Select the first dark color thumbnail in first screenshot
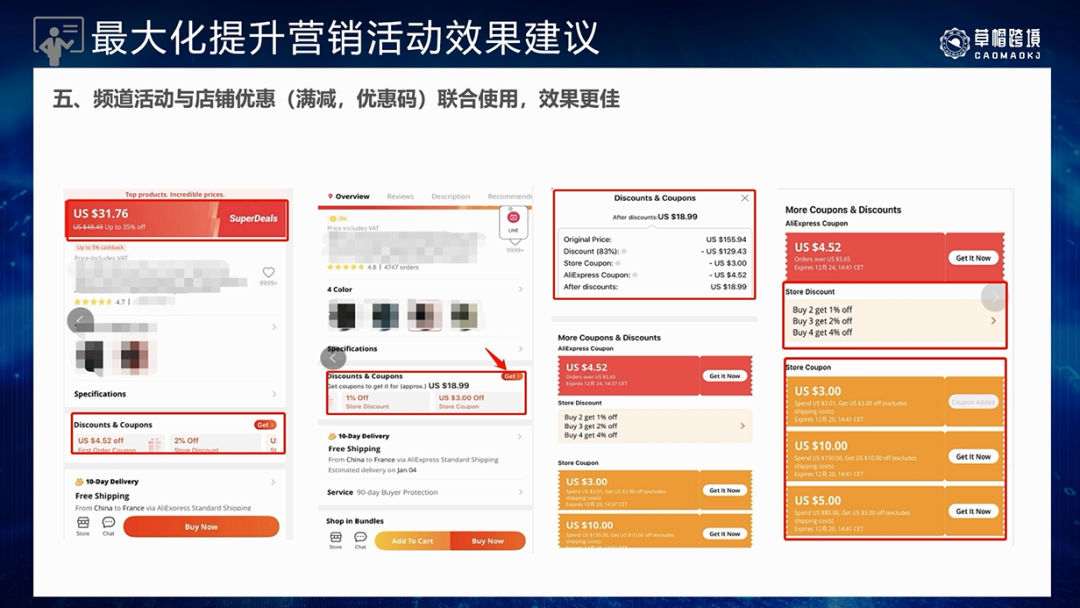The height and width of the screenshot is (608, 1080). click(x=90, y=356)
